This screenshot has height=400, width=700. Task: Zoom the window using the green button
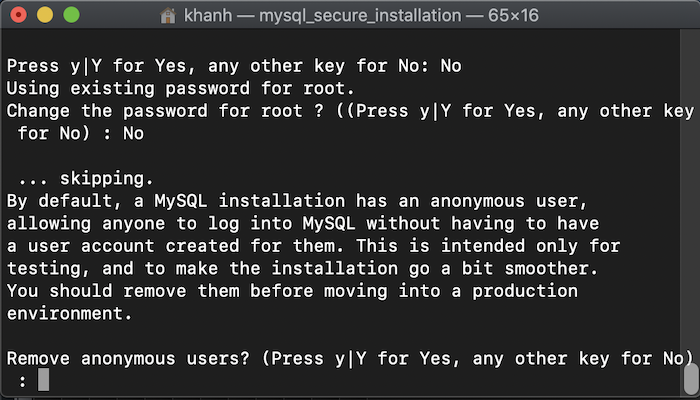[x=71, y=15]
